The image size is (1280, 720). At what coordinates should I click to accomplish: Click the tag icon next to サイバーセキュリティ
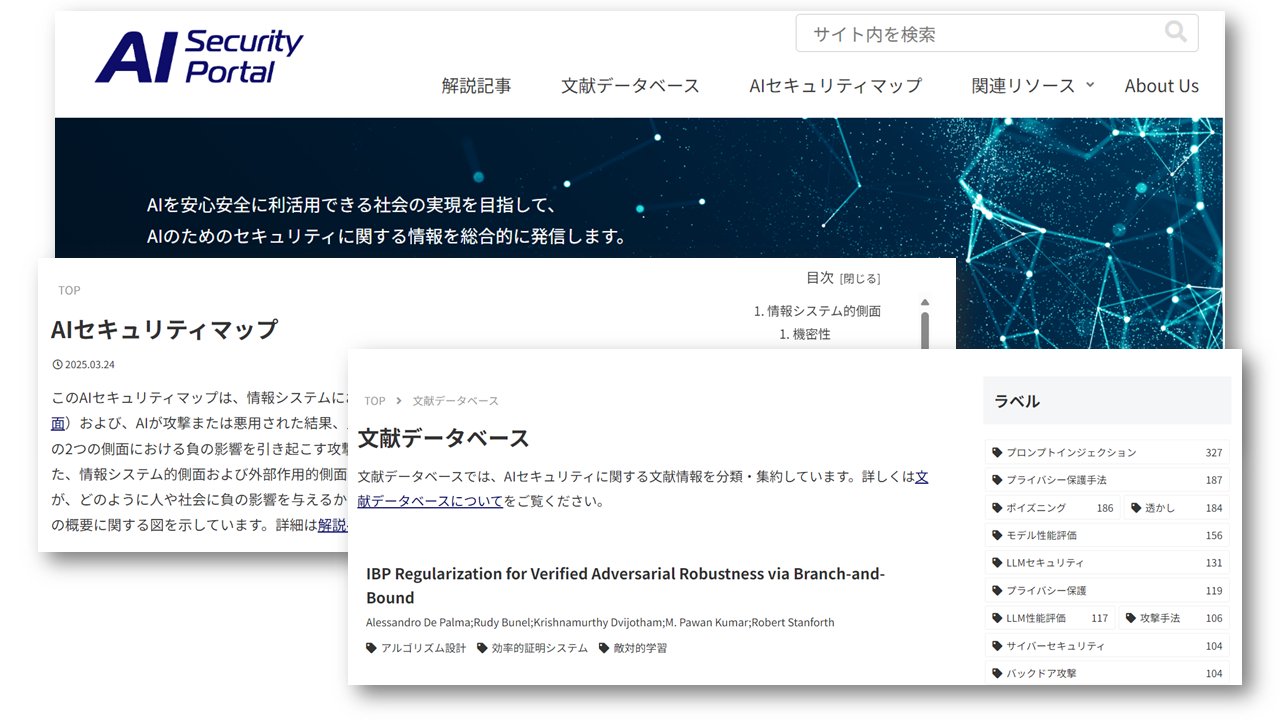pyautogui.click(x=997, y=646)
